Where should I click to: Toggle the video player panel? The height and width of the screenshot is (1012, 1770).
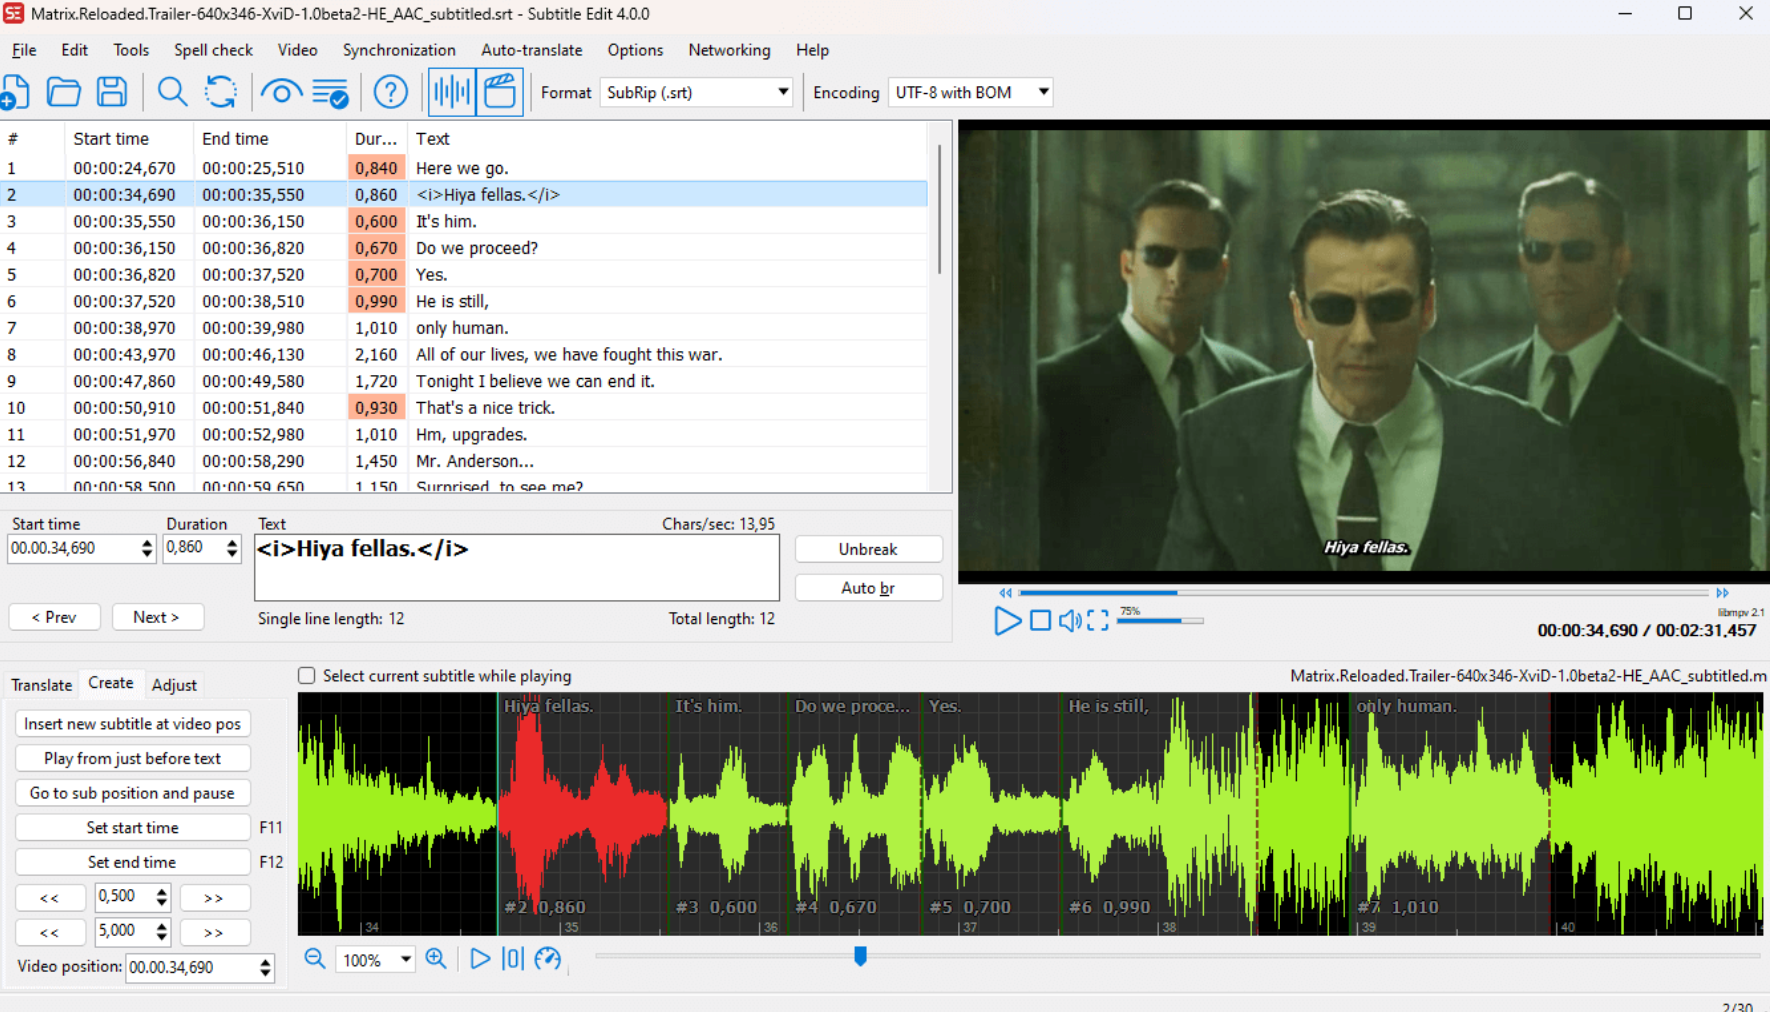[500, 91]
